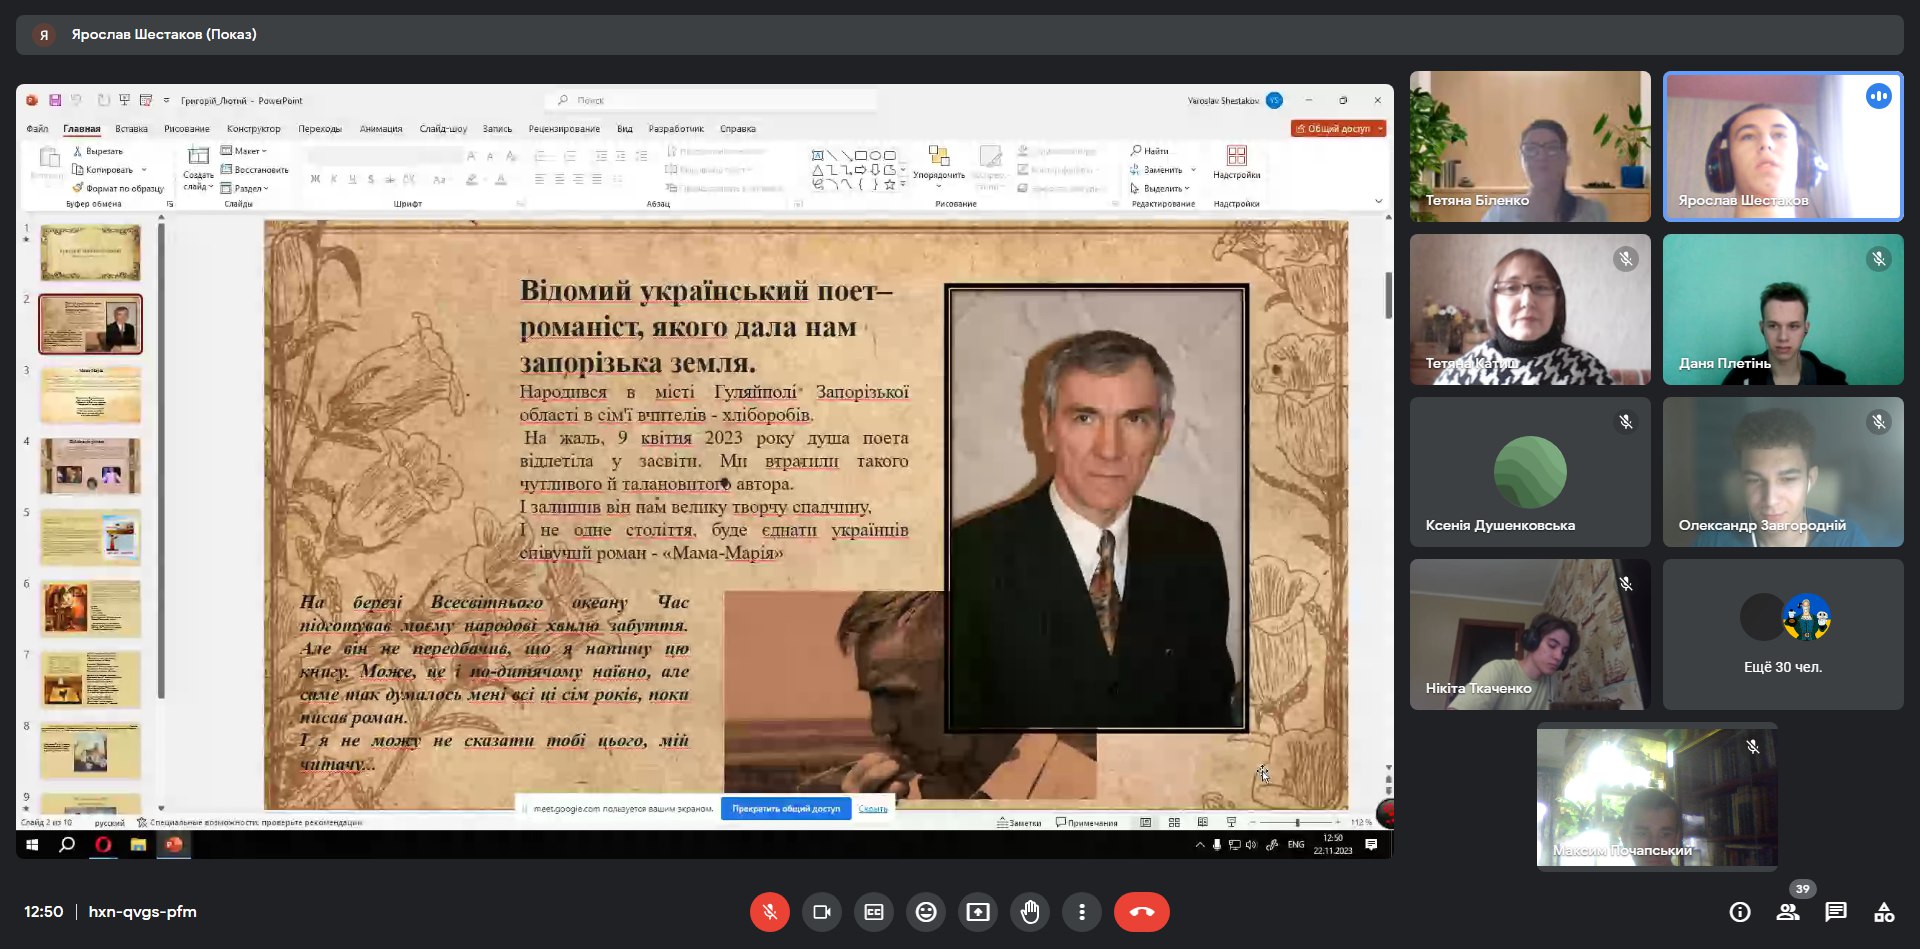The width and height of the screenshot is (1920, 949).
Task: Open the chat messages panel
Action: 1836,912
